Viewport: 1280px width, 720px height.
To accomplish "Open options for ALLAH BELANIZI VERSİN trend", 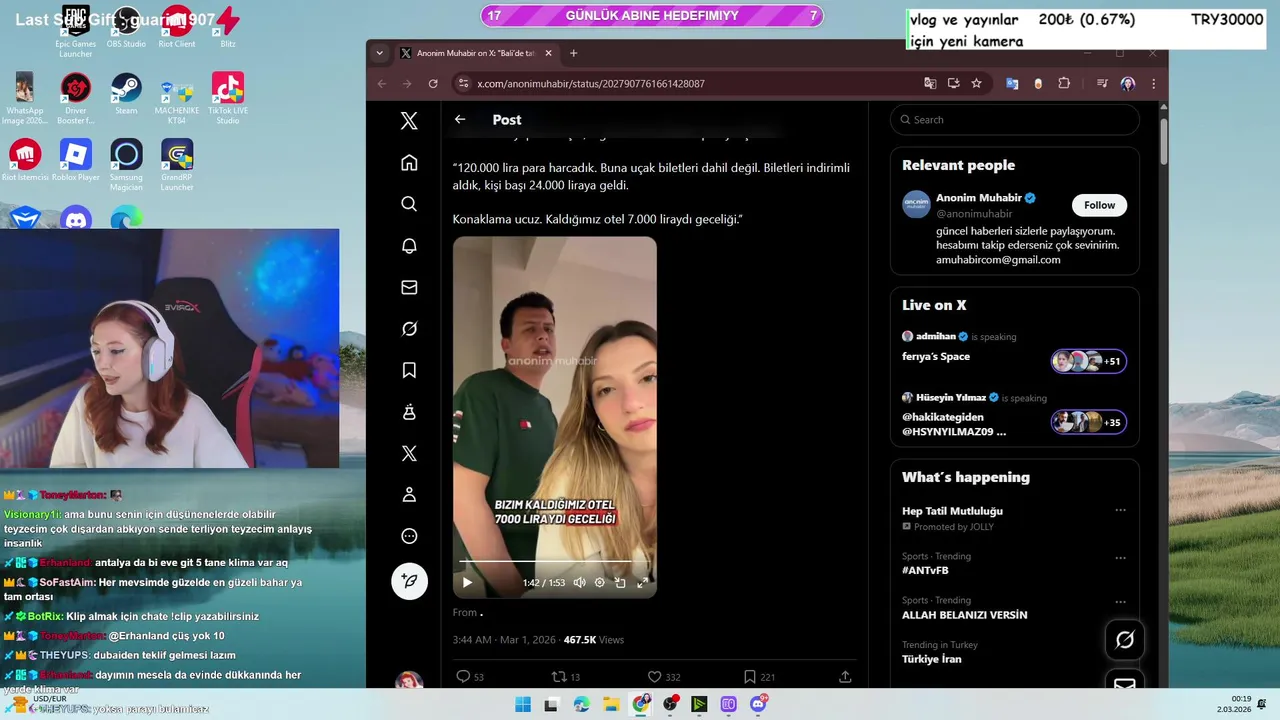I will [x=1120, y=602].
